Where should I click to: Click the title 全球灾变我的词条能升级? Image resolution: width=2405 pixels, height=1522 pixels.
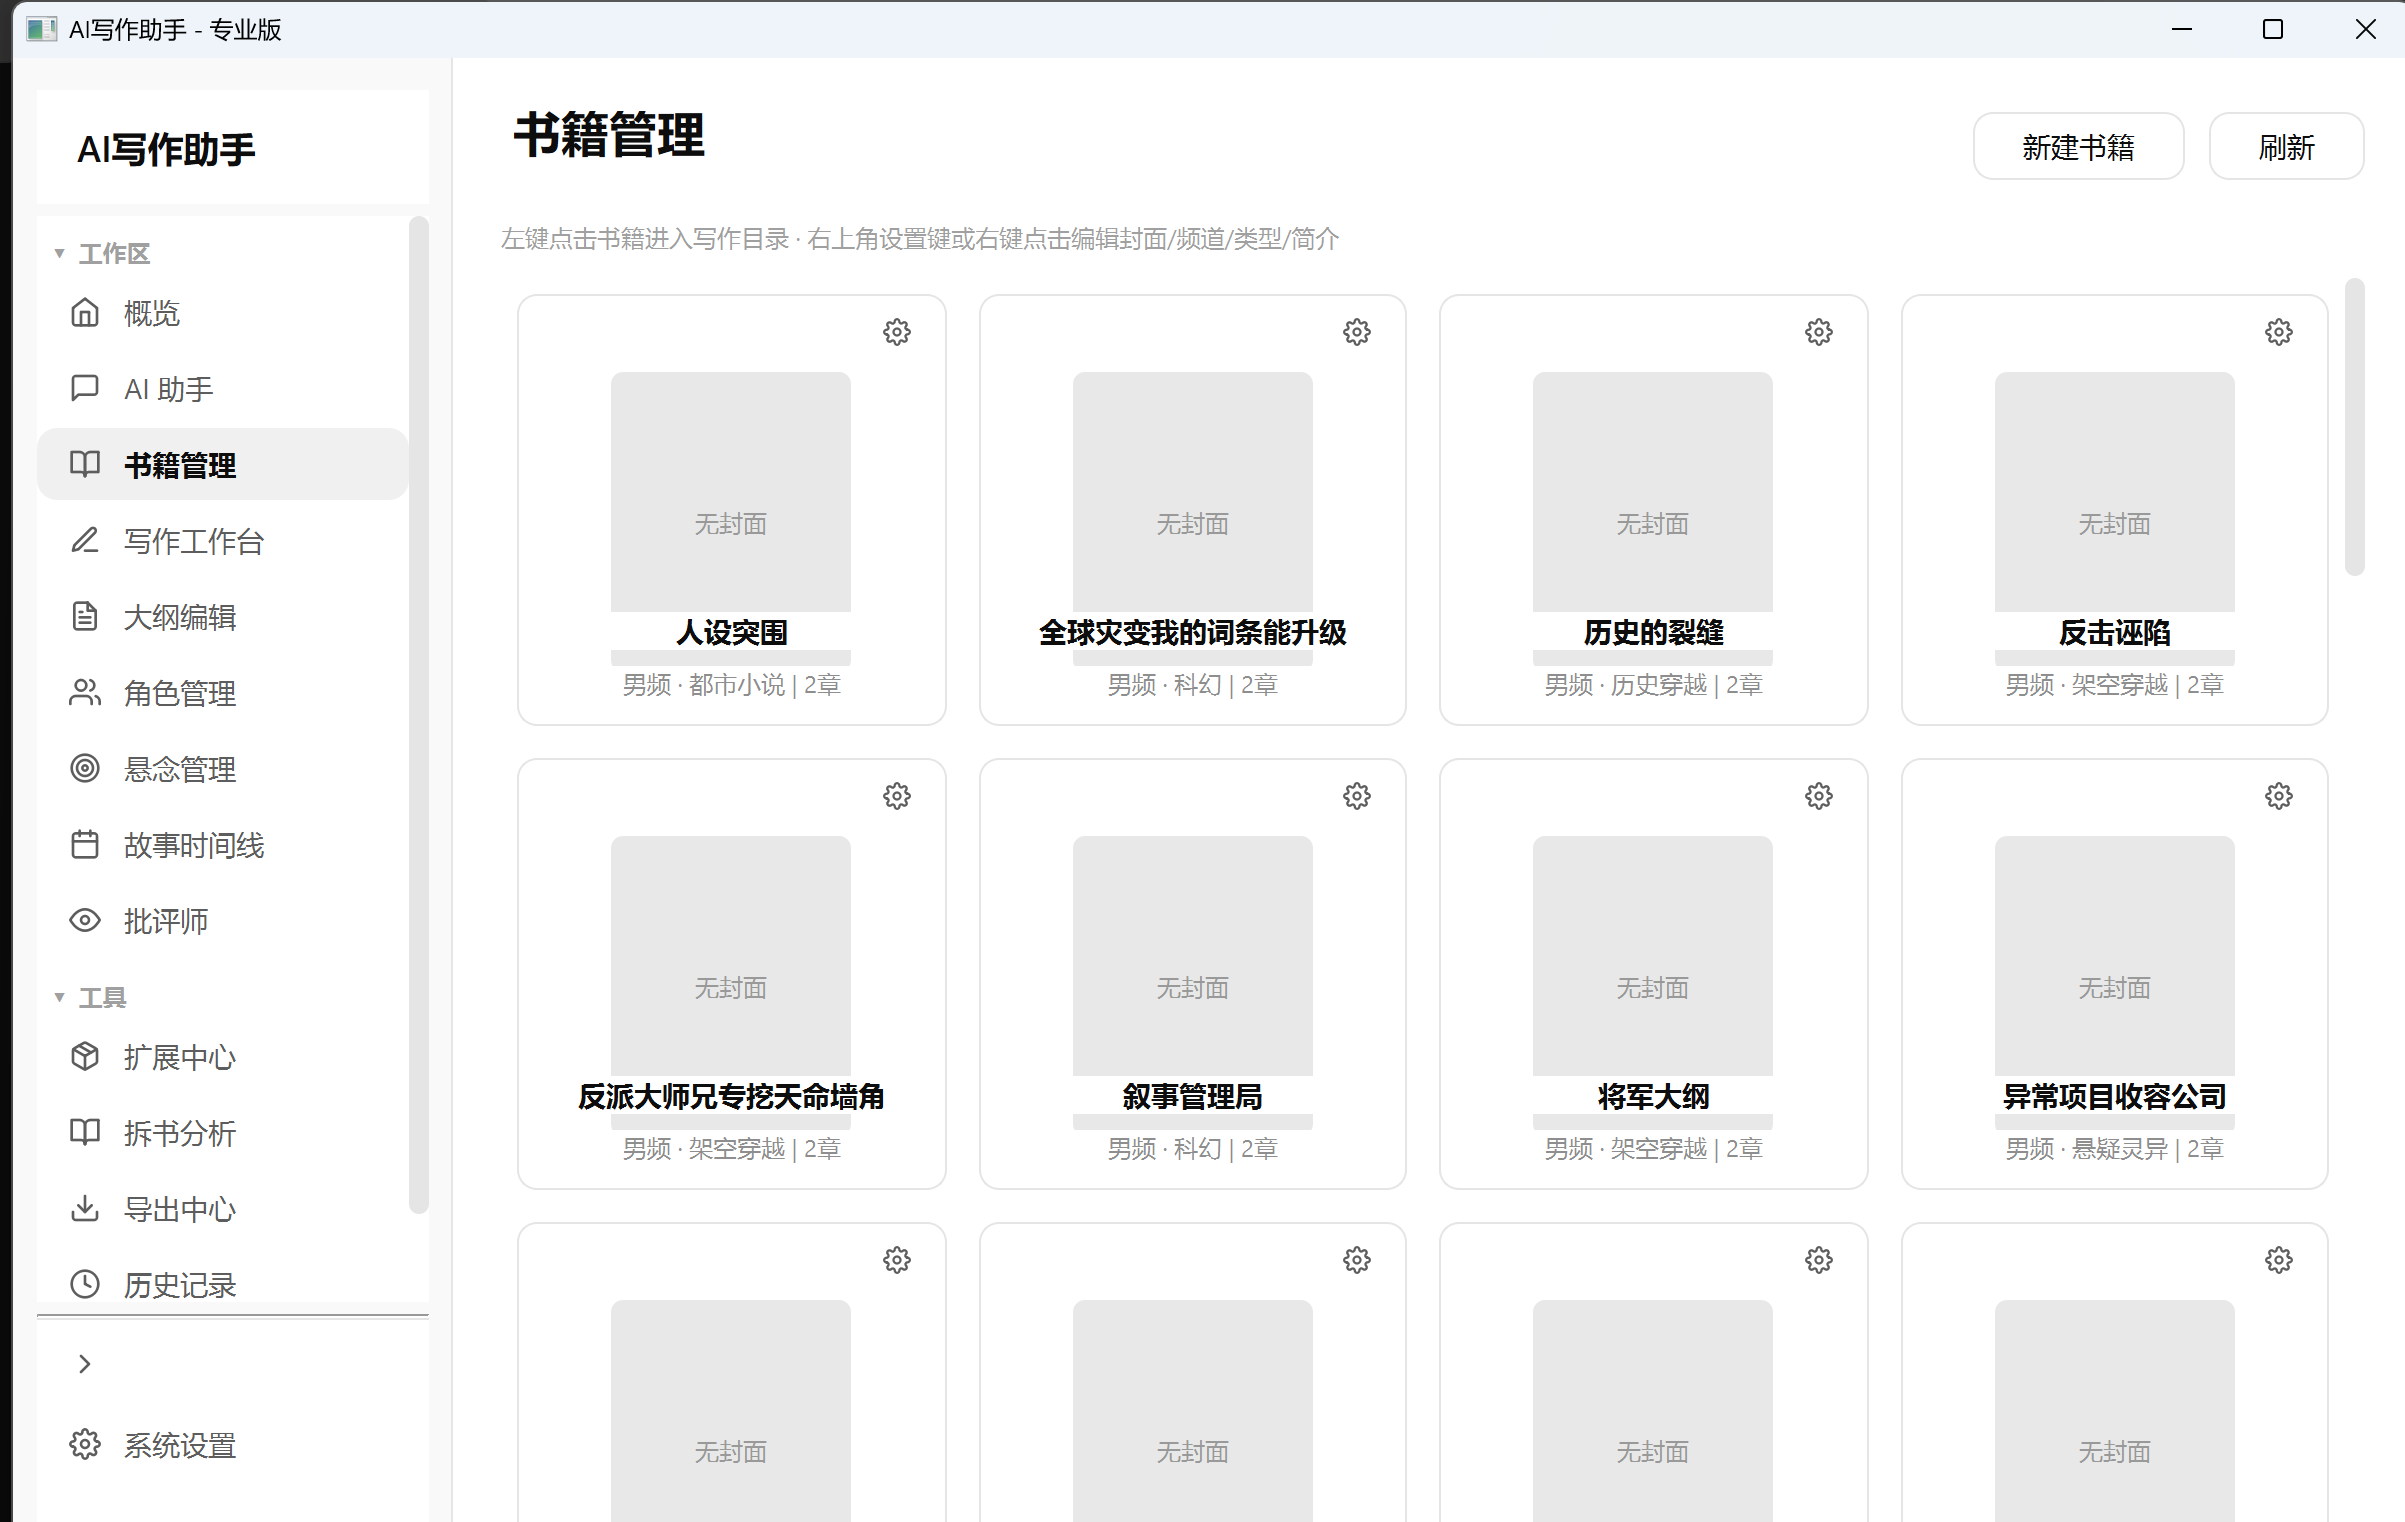1193,633
